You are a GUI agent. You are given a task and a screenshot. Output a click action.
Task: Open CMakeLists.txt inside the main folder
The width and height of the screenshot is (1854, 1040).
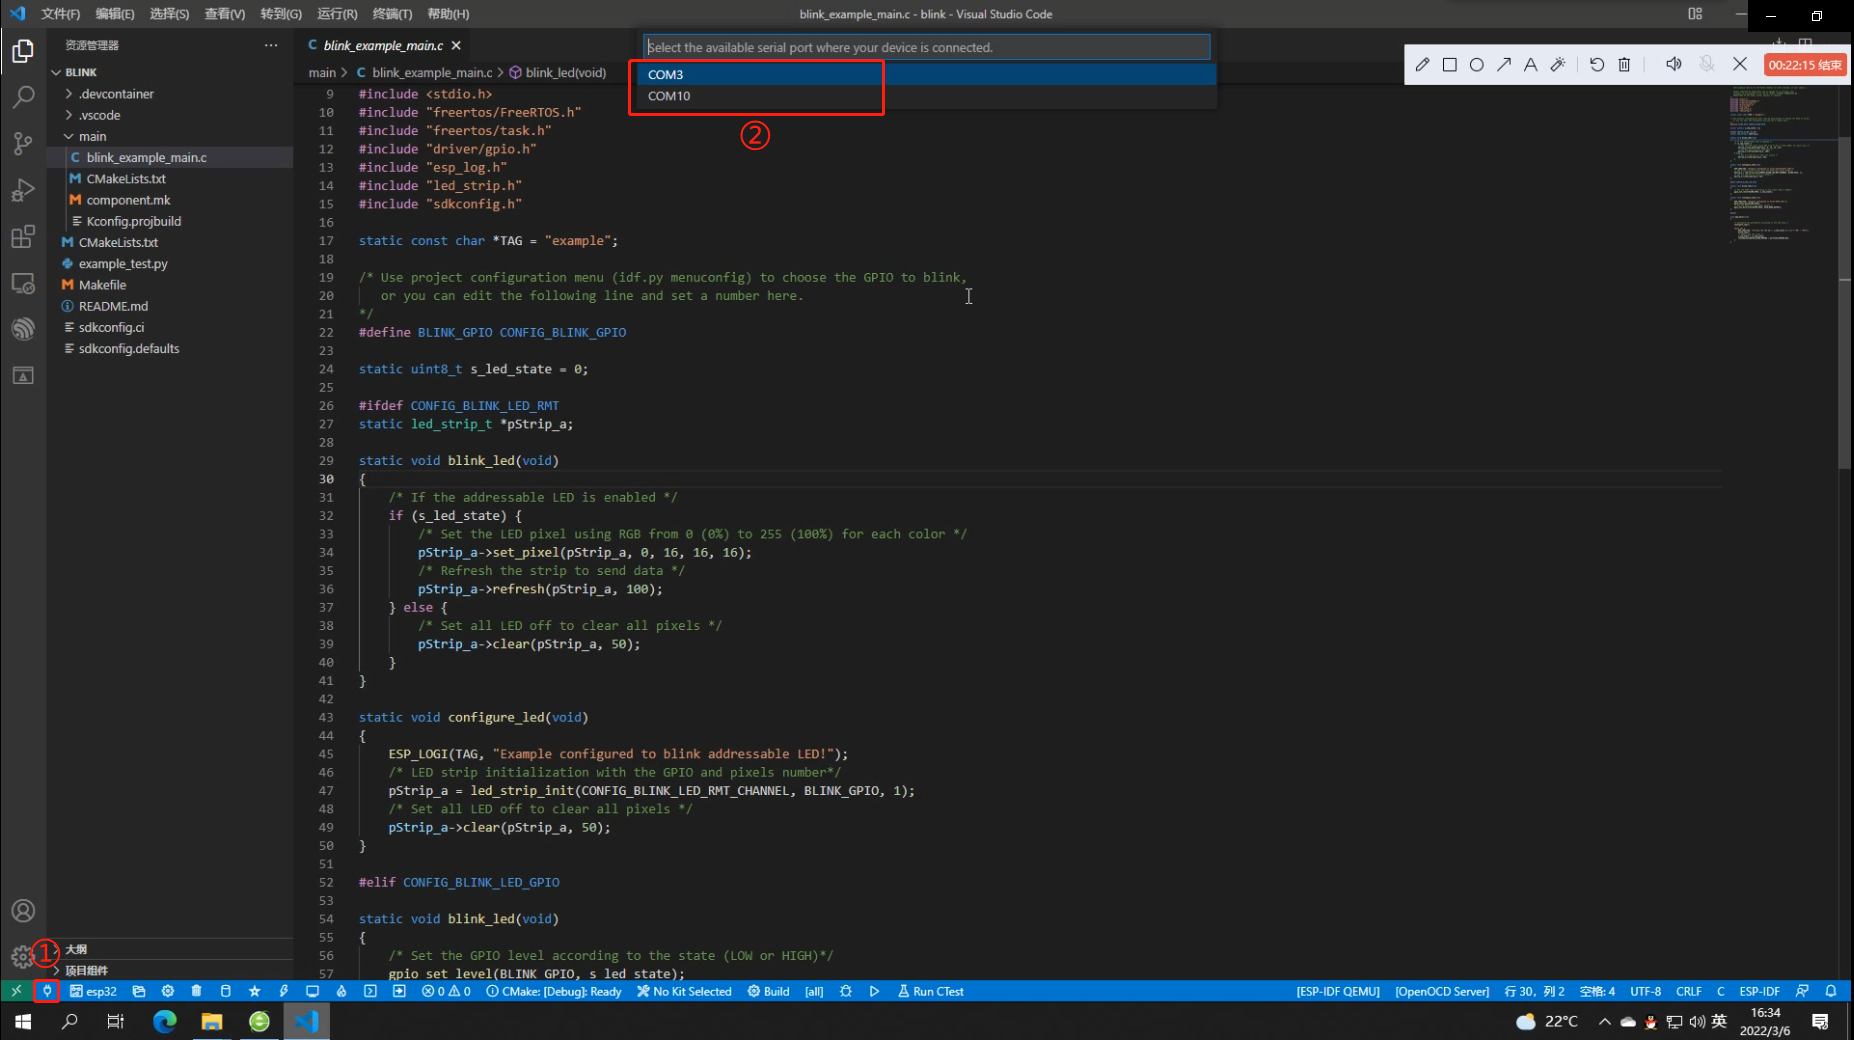(170, 178)
